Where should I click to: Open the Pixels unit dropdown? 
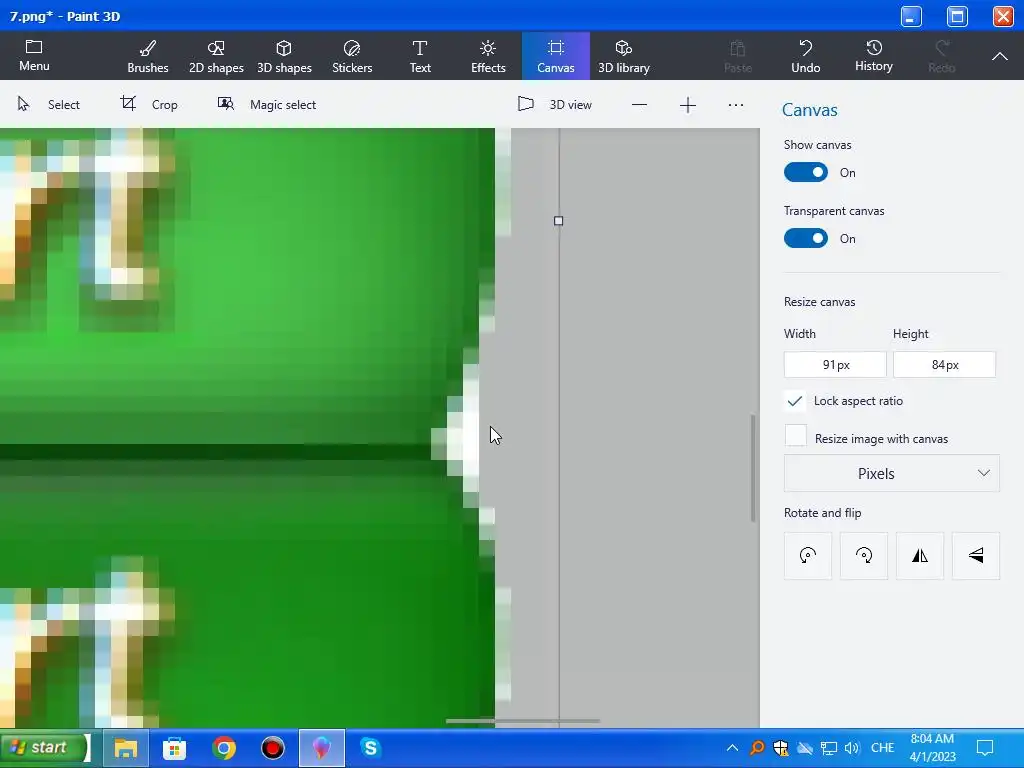[x=891, y=473]
